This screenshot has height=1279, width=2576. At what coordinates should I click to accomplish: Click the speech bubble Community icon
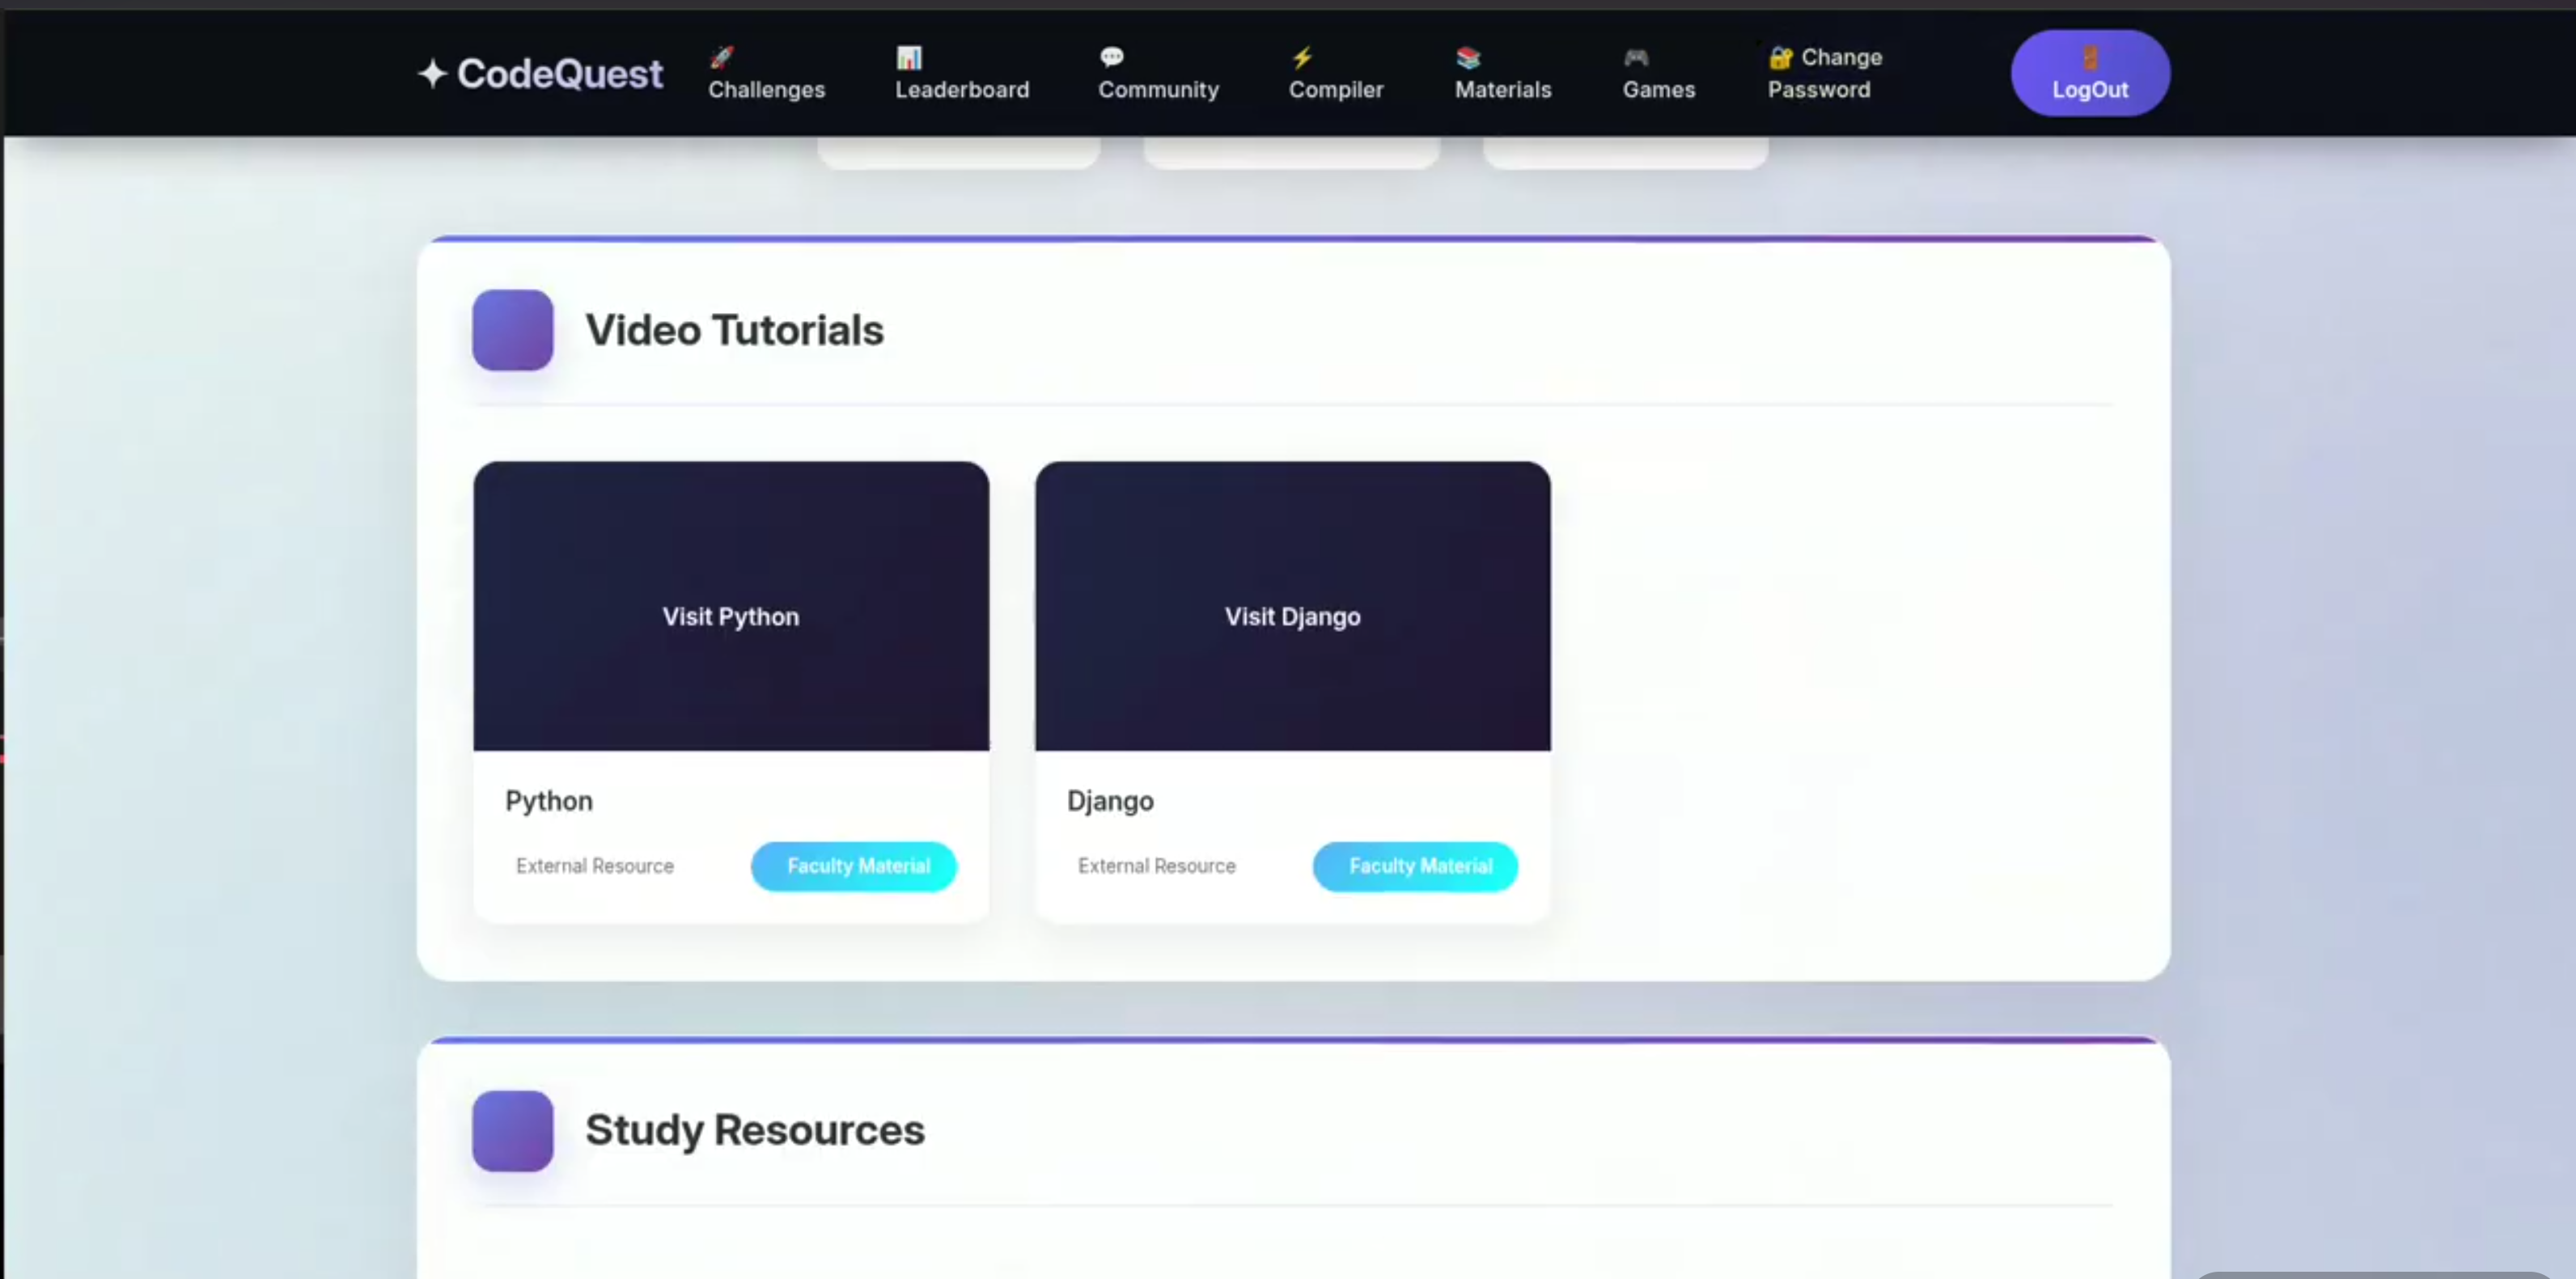coord(1111,57)
